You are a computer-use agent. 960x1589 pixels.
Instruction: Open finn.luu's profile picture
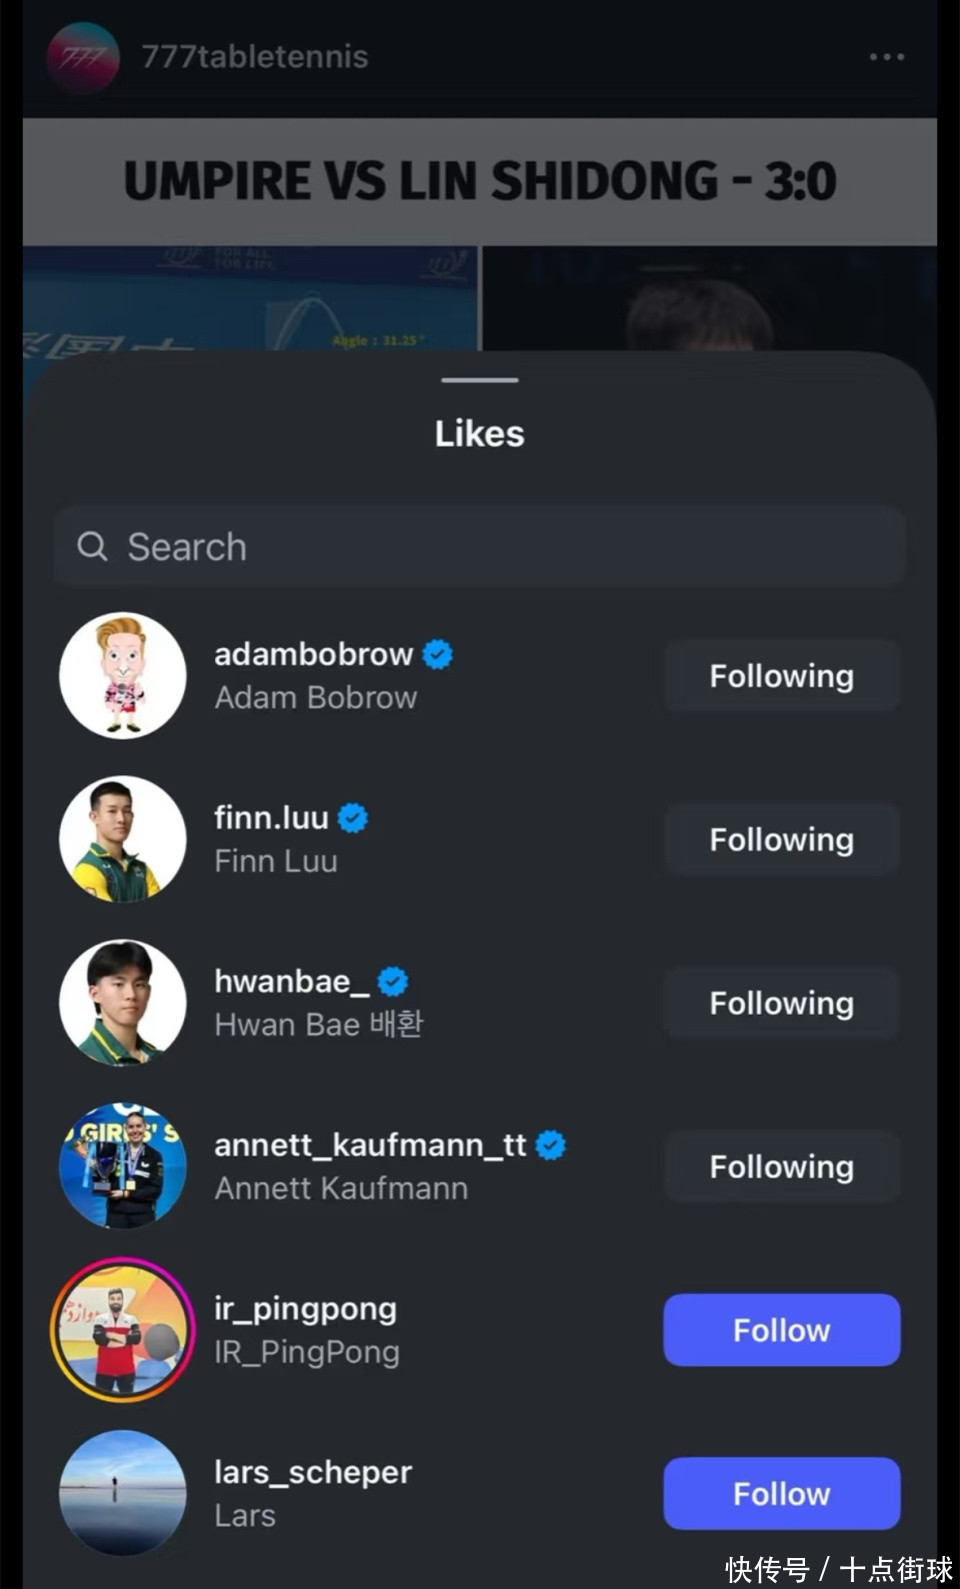[123, 840]
